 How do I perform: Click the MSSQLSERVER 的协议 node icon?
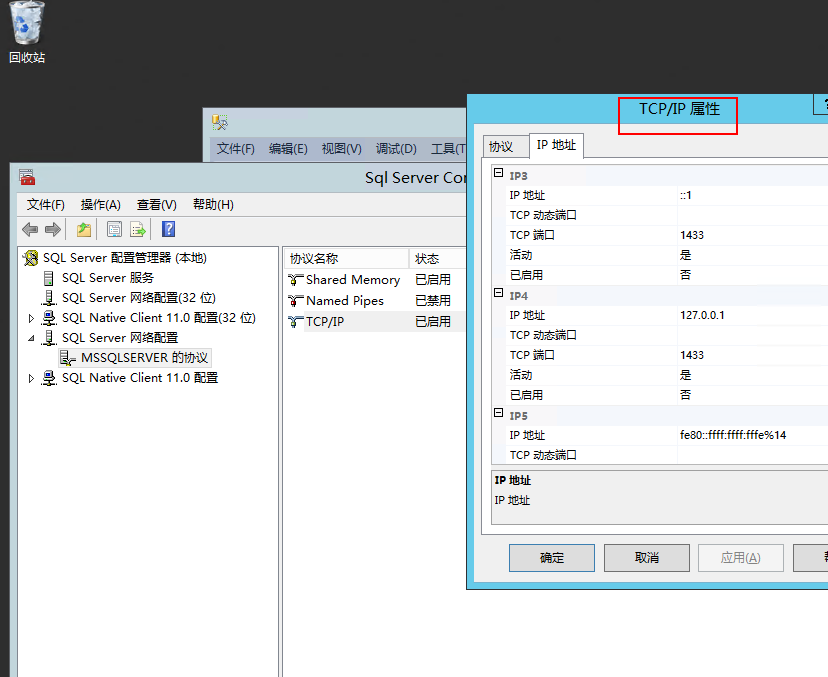[x=68, y=358]
